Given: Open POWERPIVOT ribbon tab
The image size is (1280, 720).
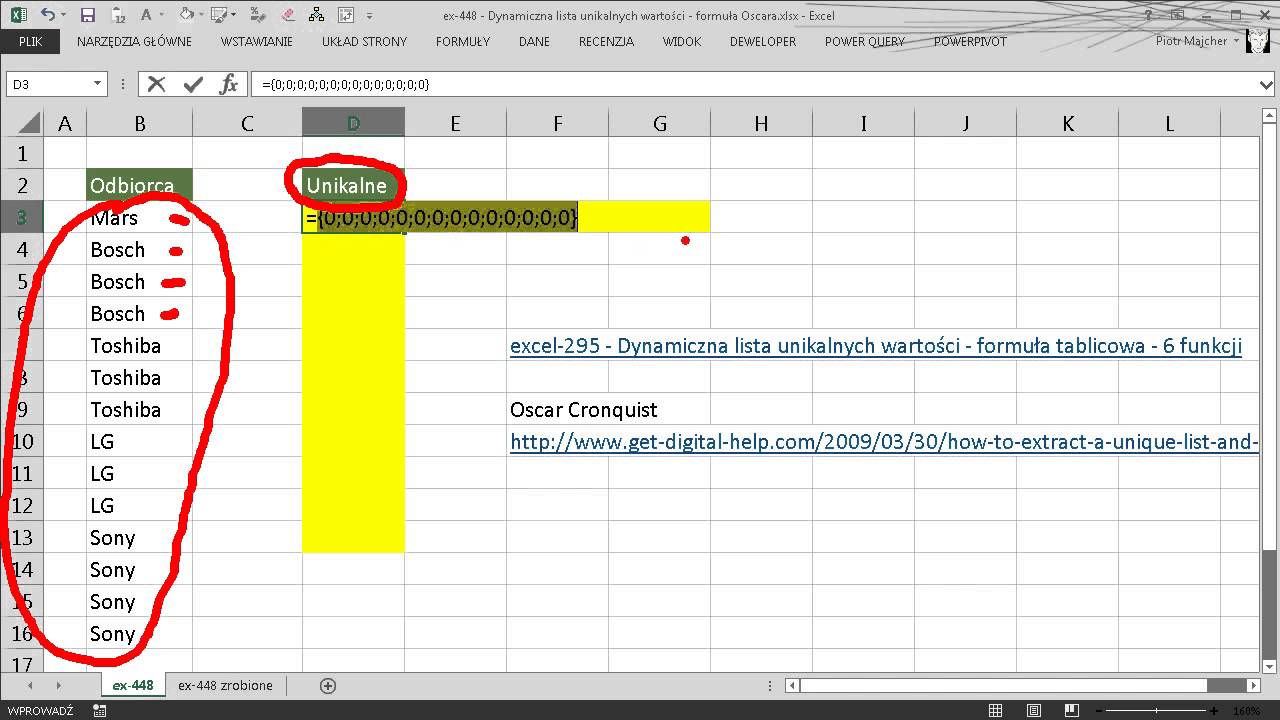Looking at the screenshot, I should coord(970,42).
